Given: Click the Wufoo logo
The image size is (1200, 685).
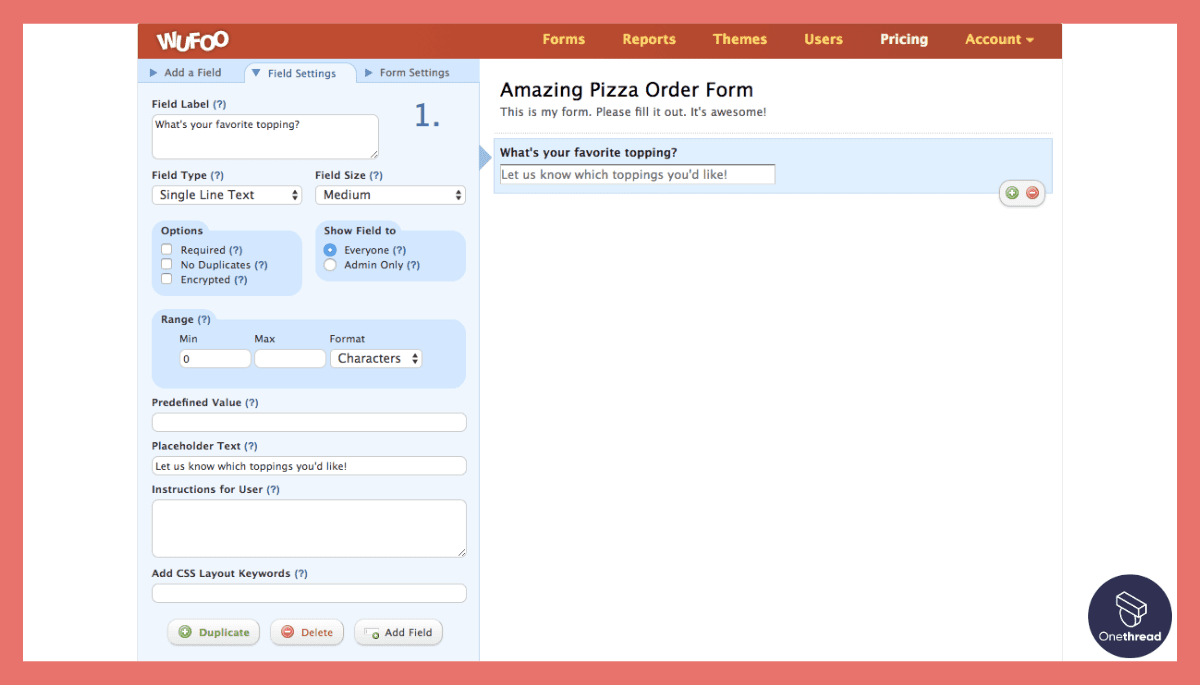Looking at the screenshot, I should [193, 40].
